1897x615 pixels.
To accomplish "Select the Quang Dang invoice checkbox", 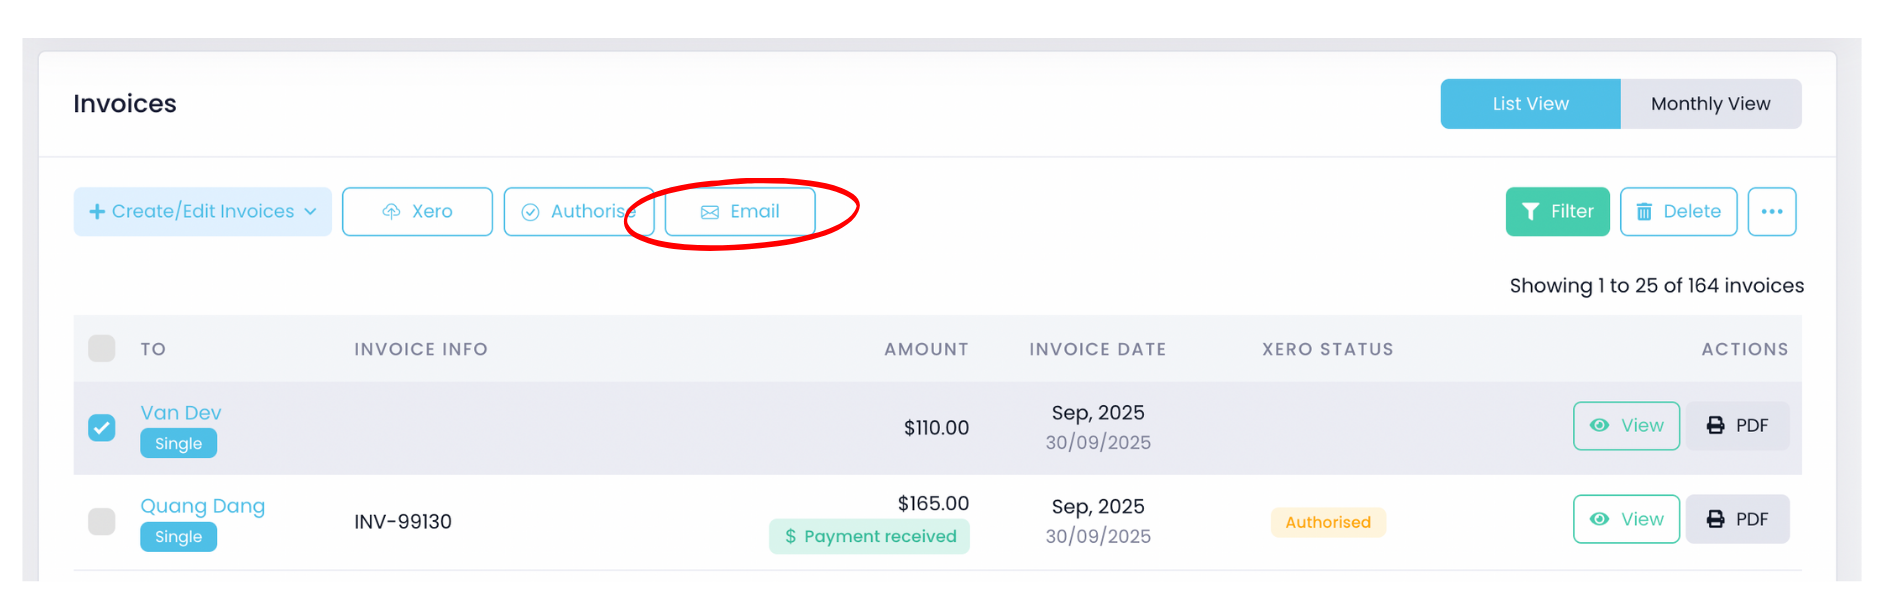I will (x=102, y=521).
